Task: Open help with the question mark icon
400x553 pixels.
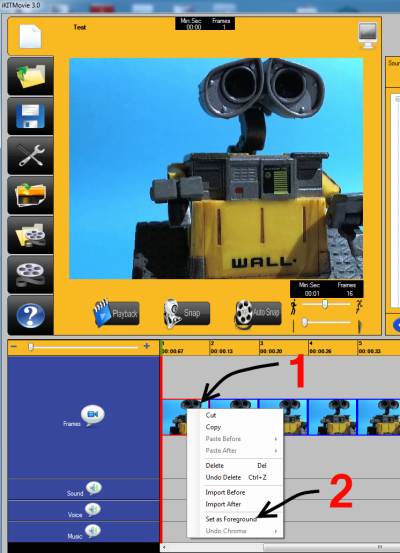Action: coord(31,315)
